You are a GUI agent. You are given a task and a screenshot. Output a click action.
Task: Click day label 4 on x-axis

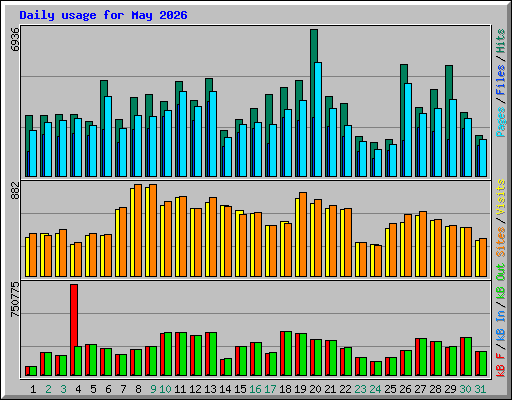[x=78, y=389]
